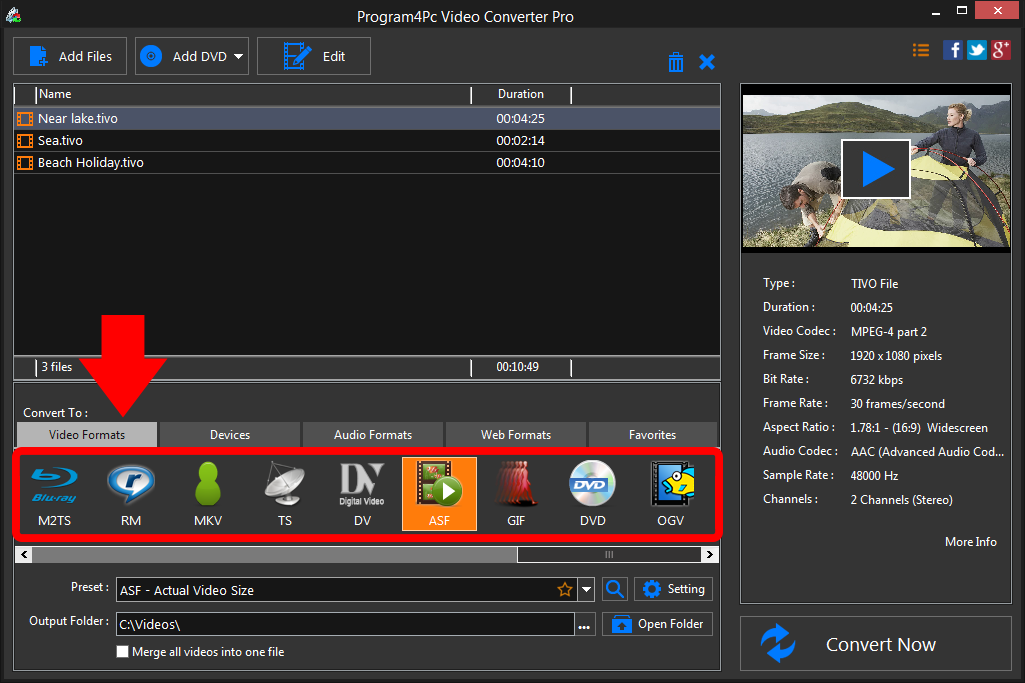
Task: Click the TIVO File type value
Action: 874,284
